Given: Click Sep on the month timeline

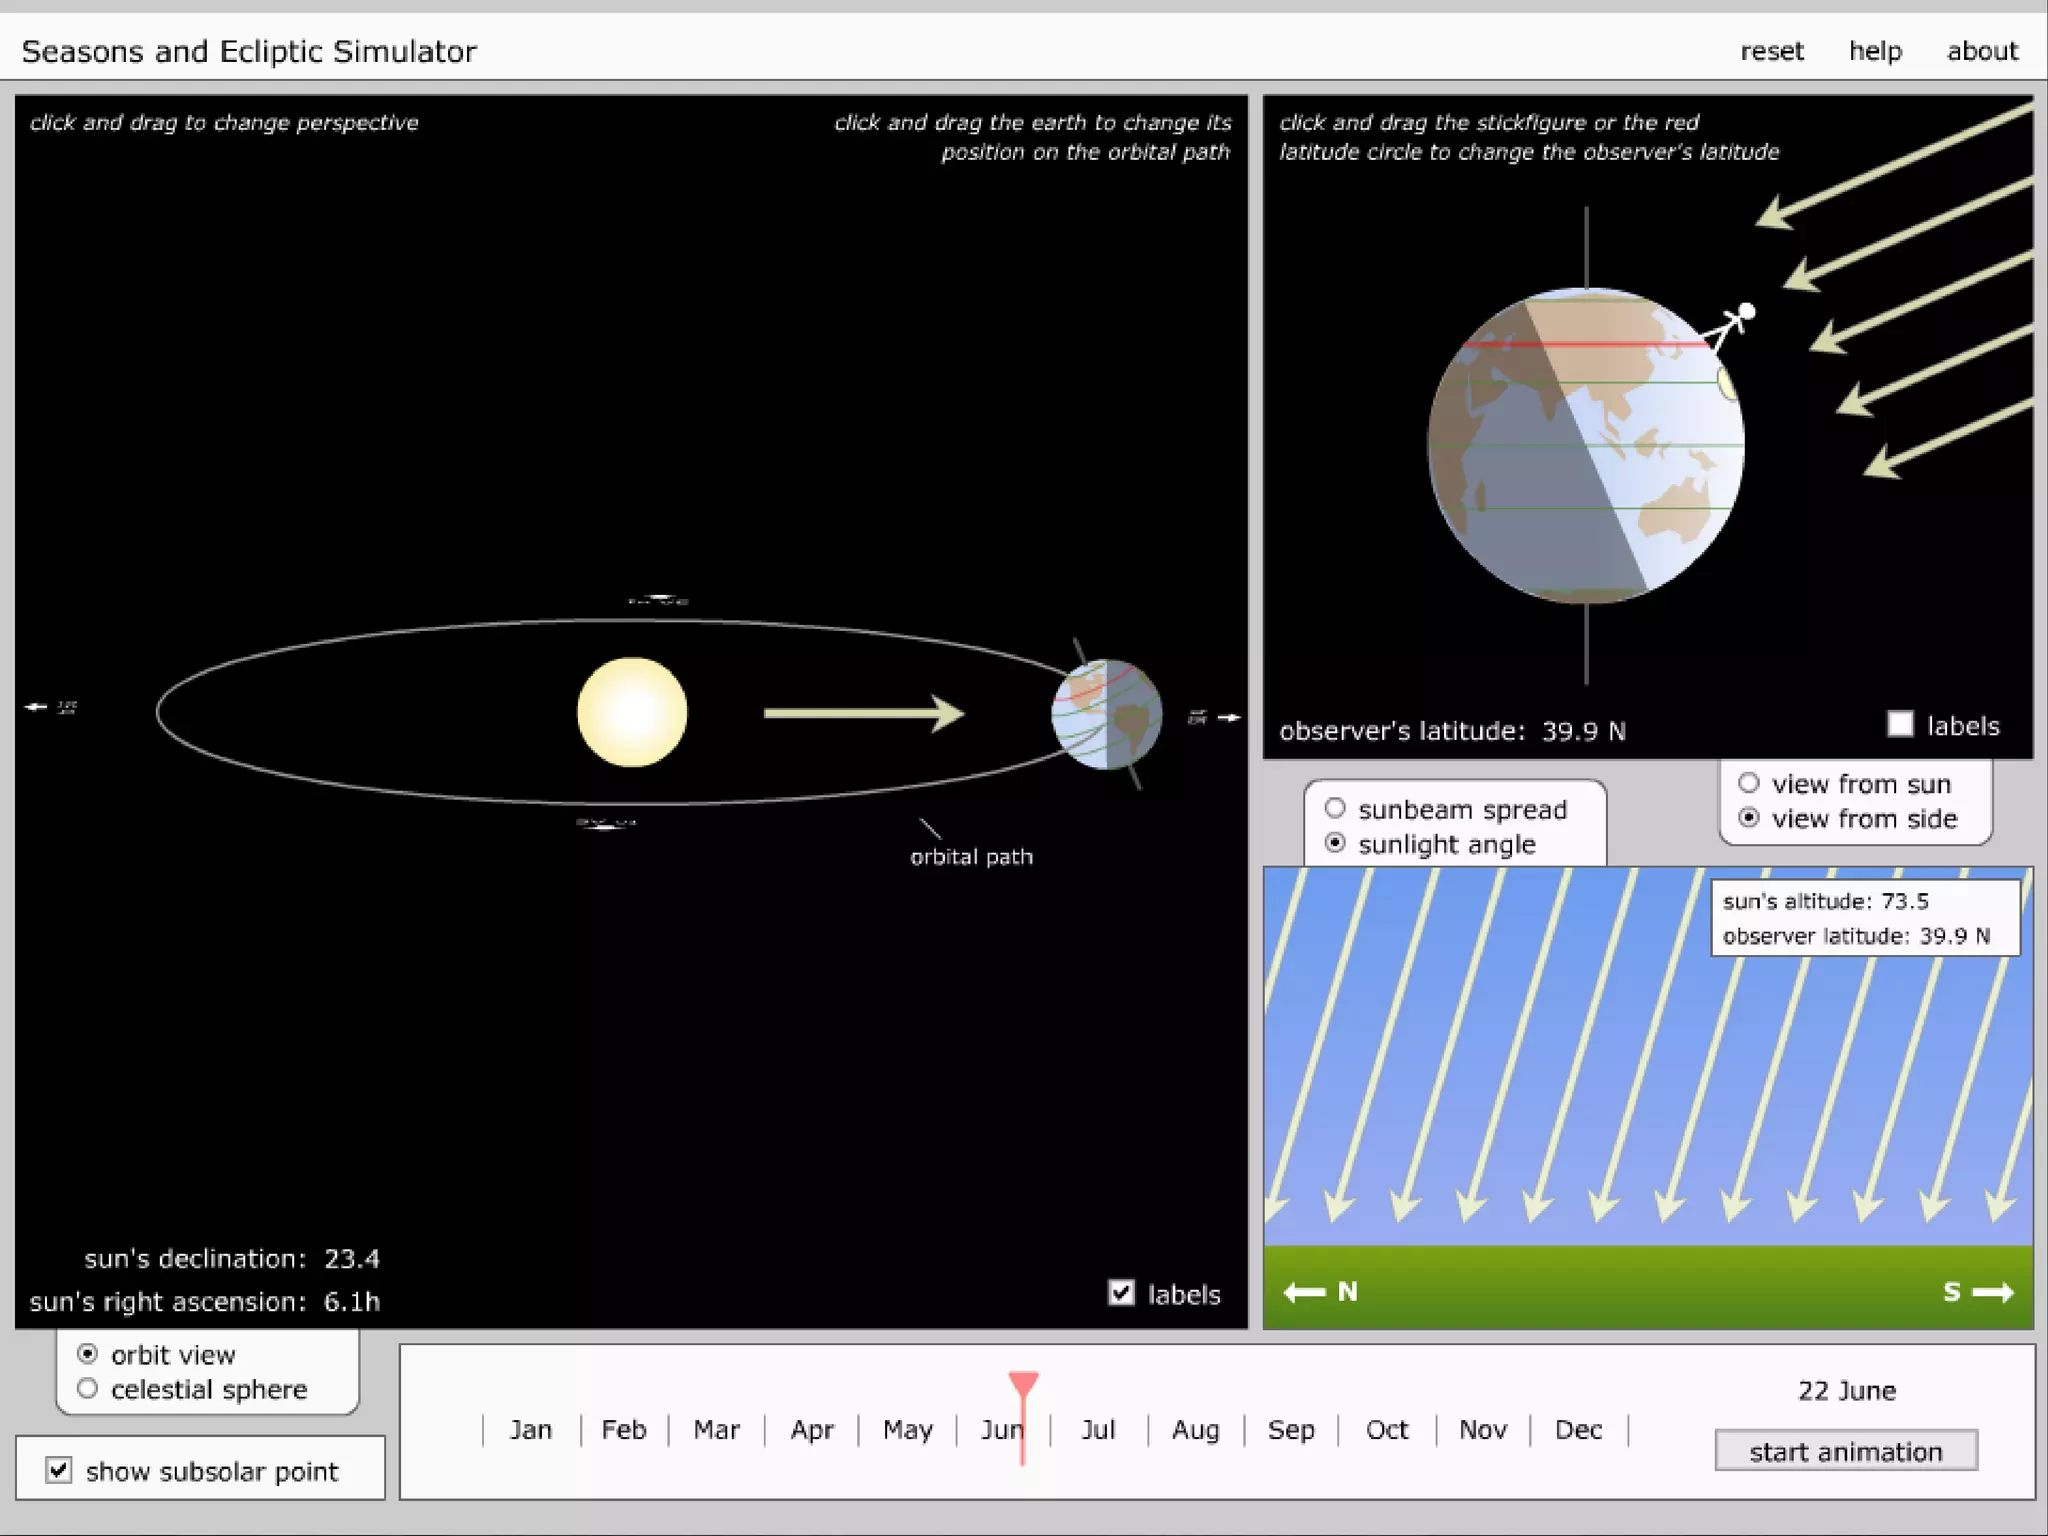Looking at the screenshot, I should [1291, 1430].
